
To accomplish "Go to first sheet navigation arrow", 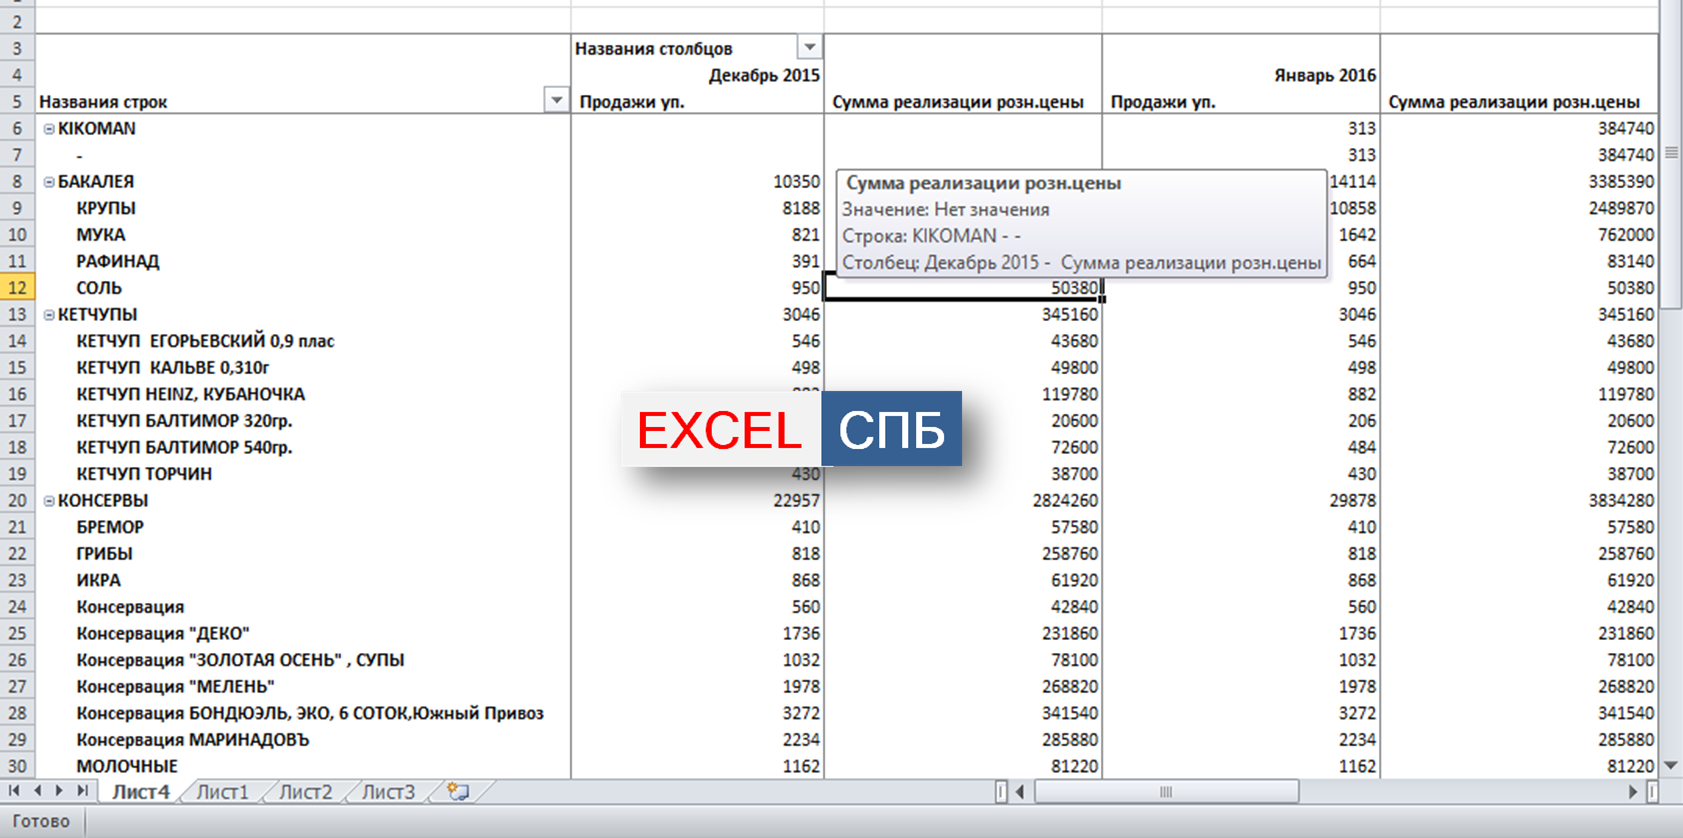I will [14, 791].
